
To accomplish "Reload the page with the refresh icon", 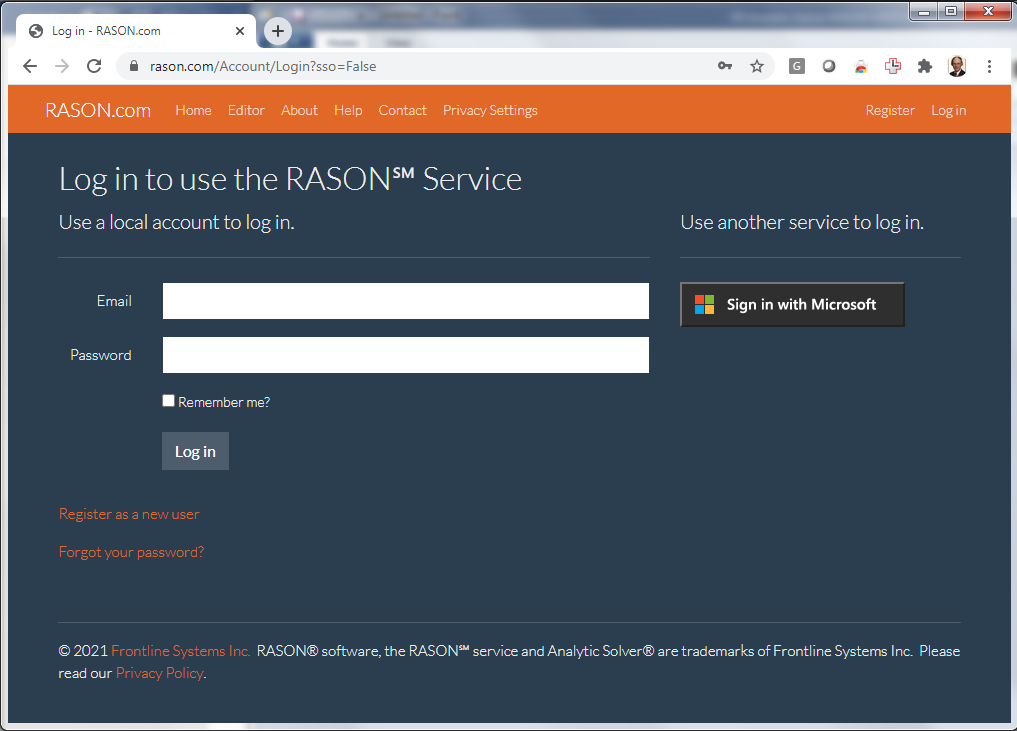I will 94,66.
